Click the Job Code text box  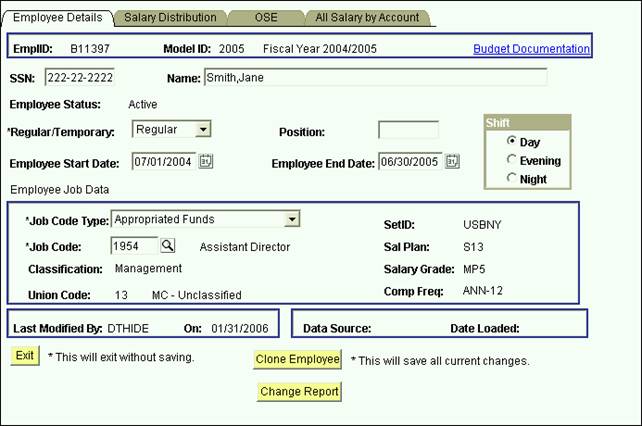133,245
